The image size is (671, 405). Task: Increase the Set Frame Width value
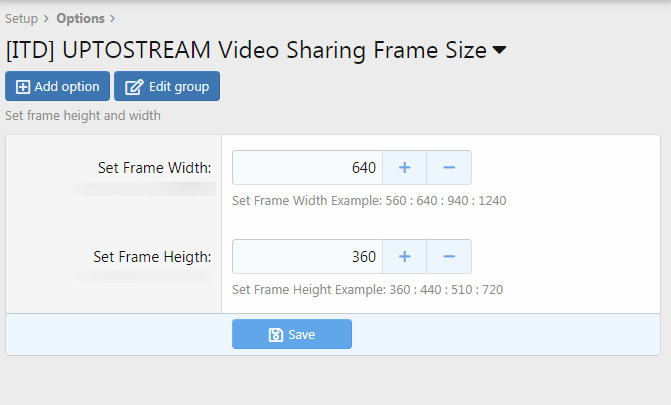(x=405, y=168)
